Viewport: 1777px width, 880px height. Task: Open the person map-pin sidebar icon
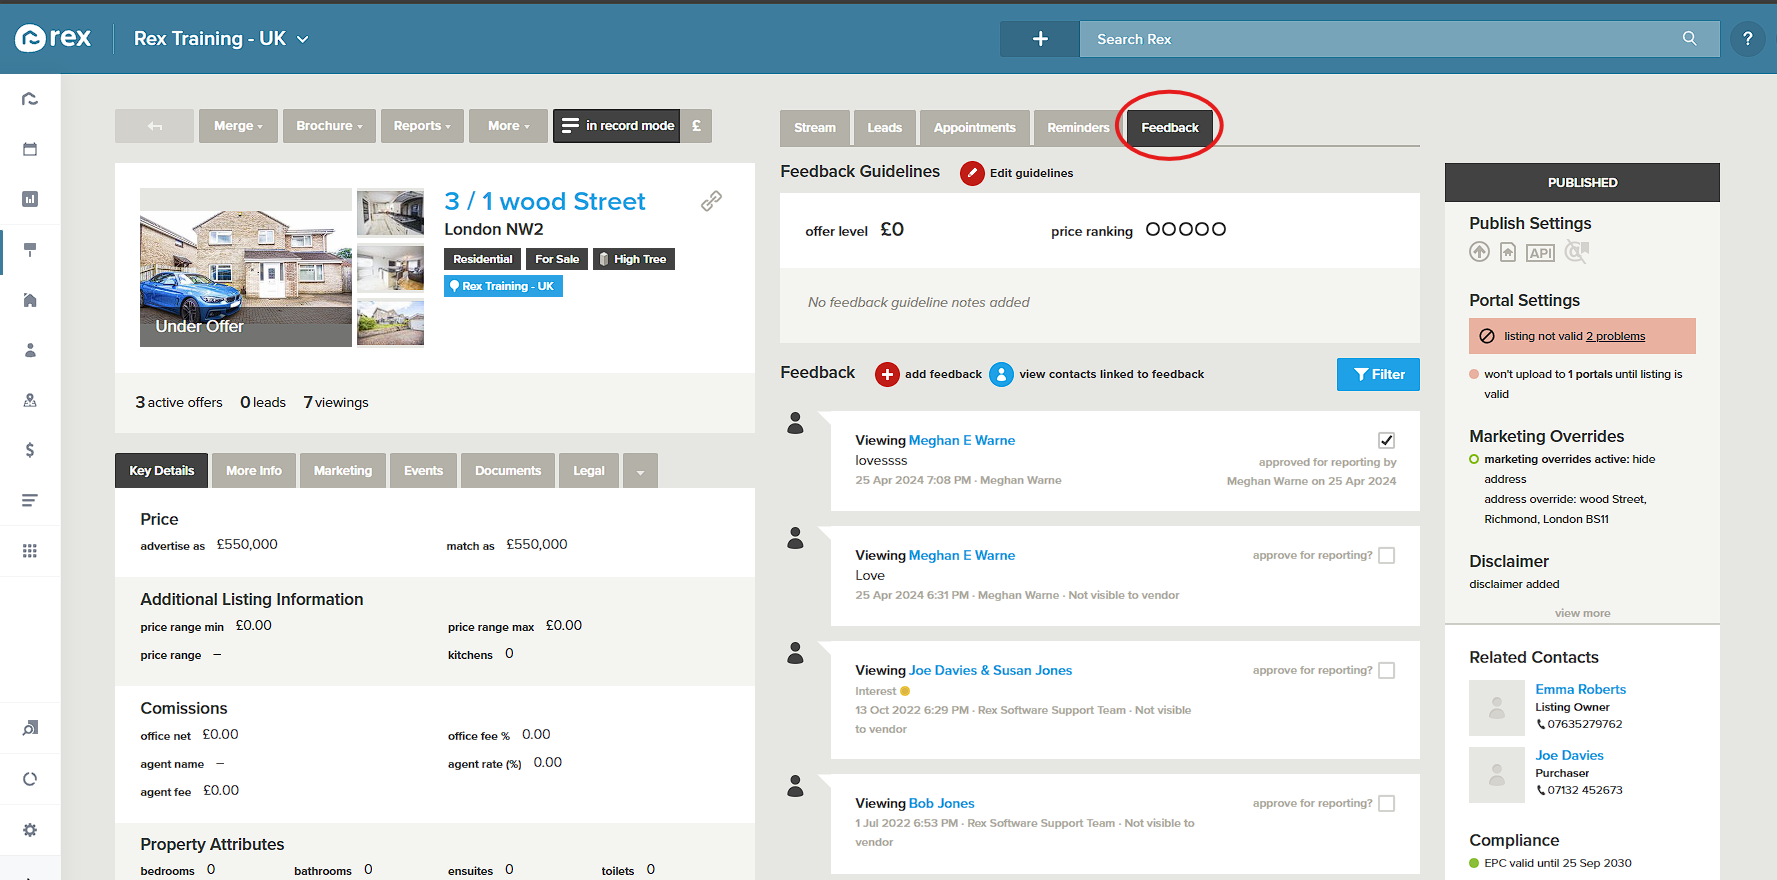coord(30,400)
